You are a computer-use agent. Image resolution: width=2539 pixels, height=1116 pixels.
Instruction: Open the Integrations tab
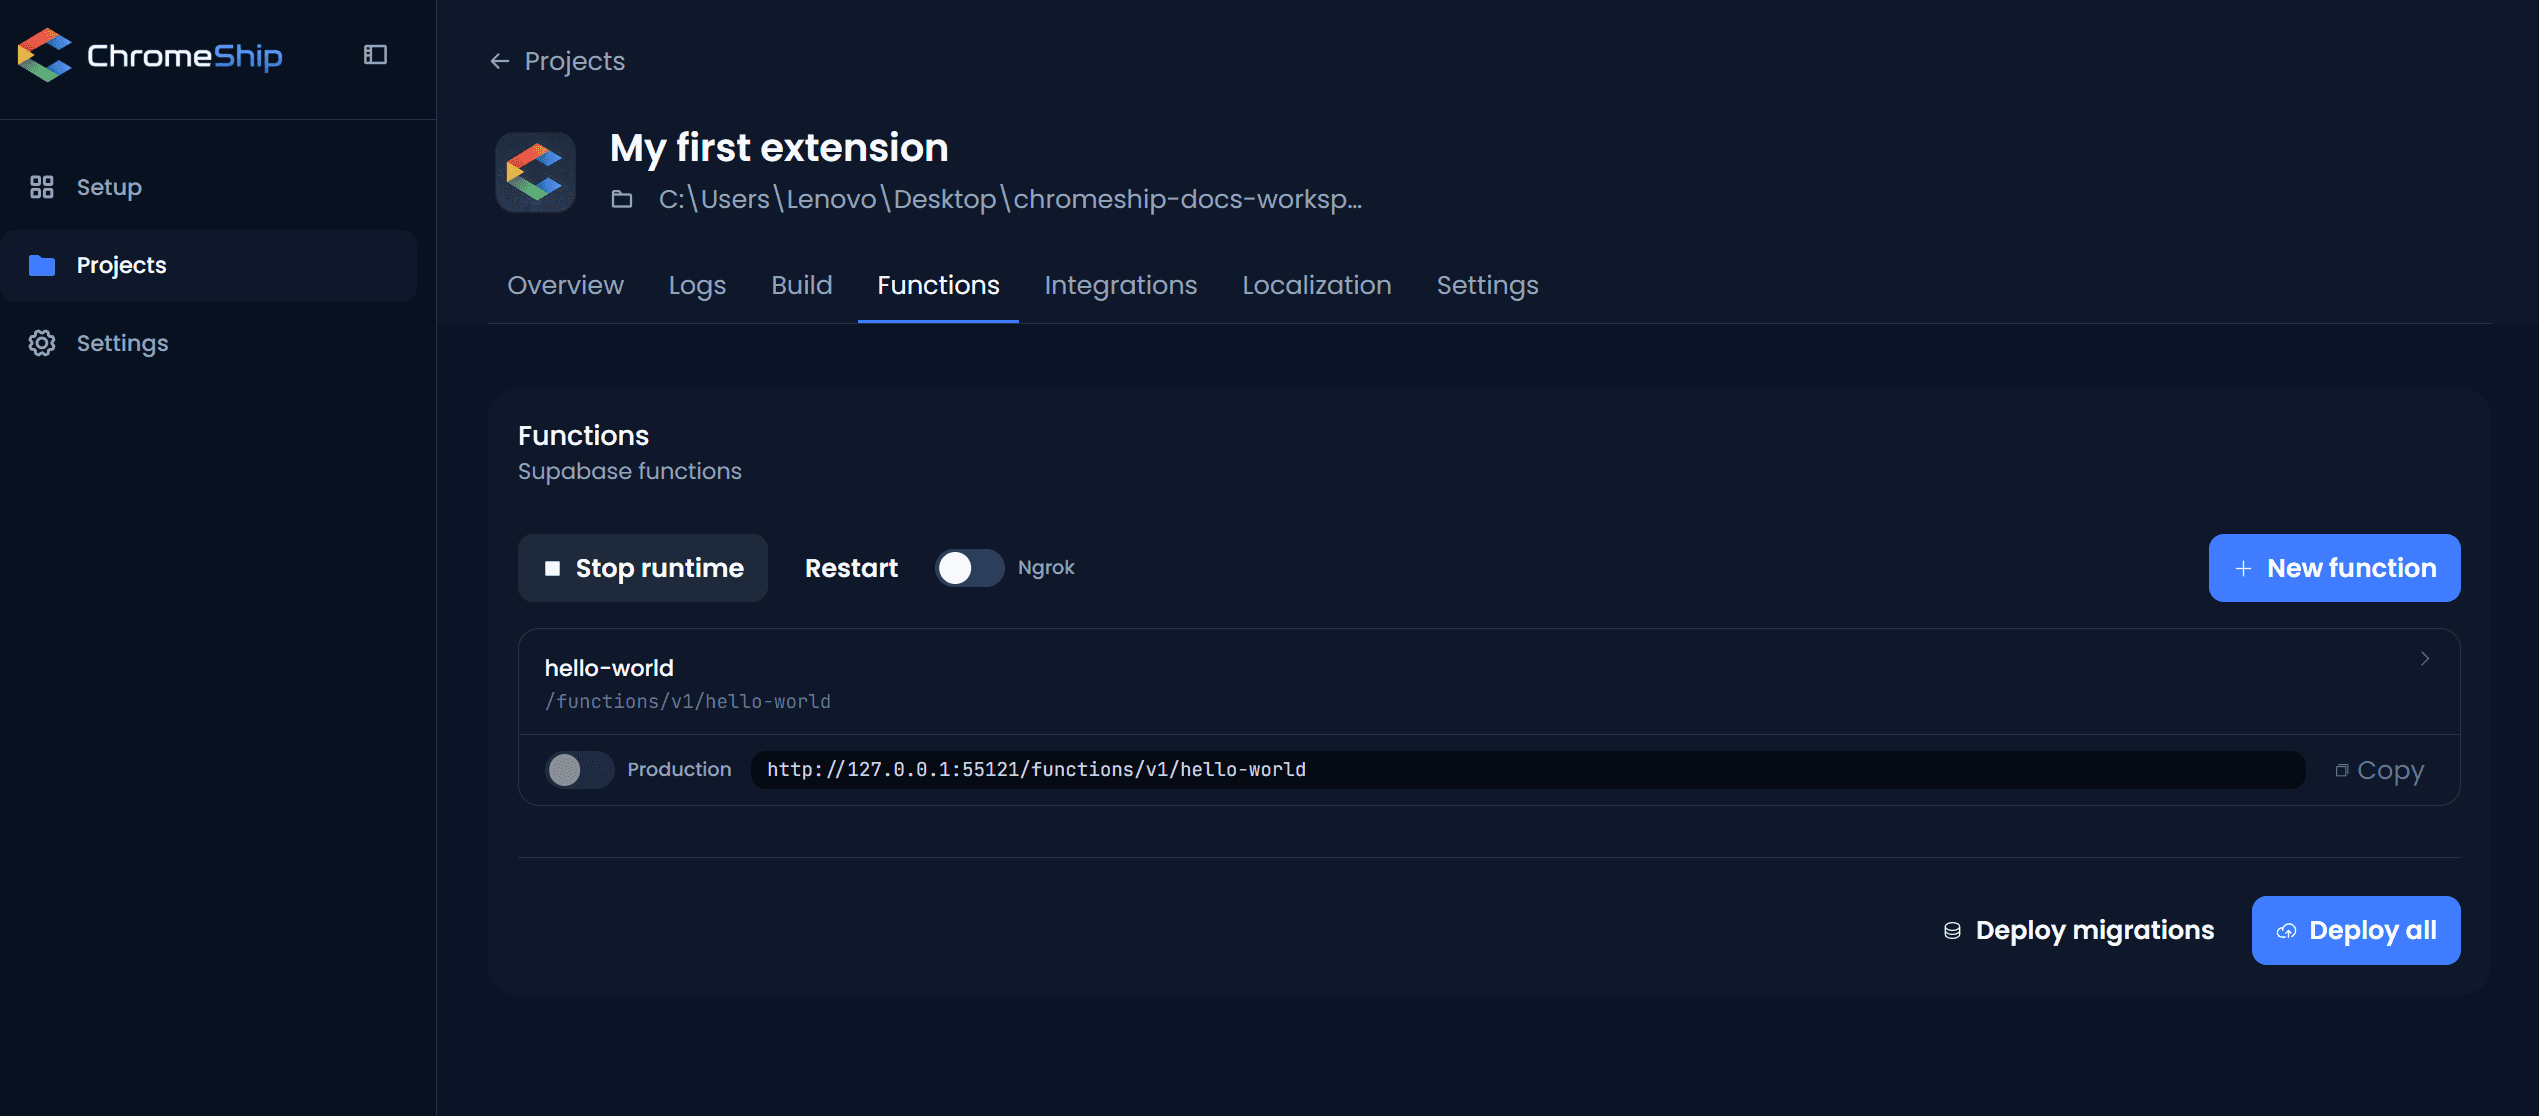pos(1120,285)
